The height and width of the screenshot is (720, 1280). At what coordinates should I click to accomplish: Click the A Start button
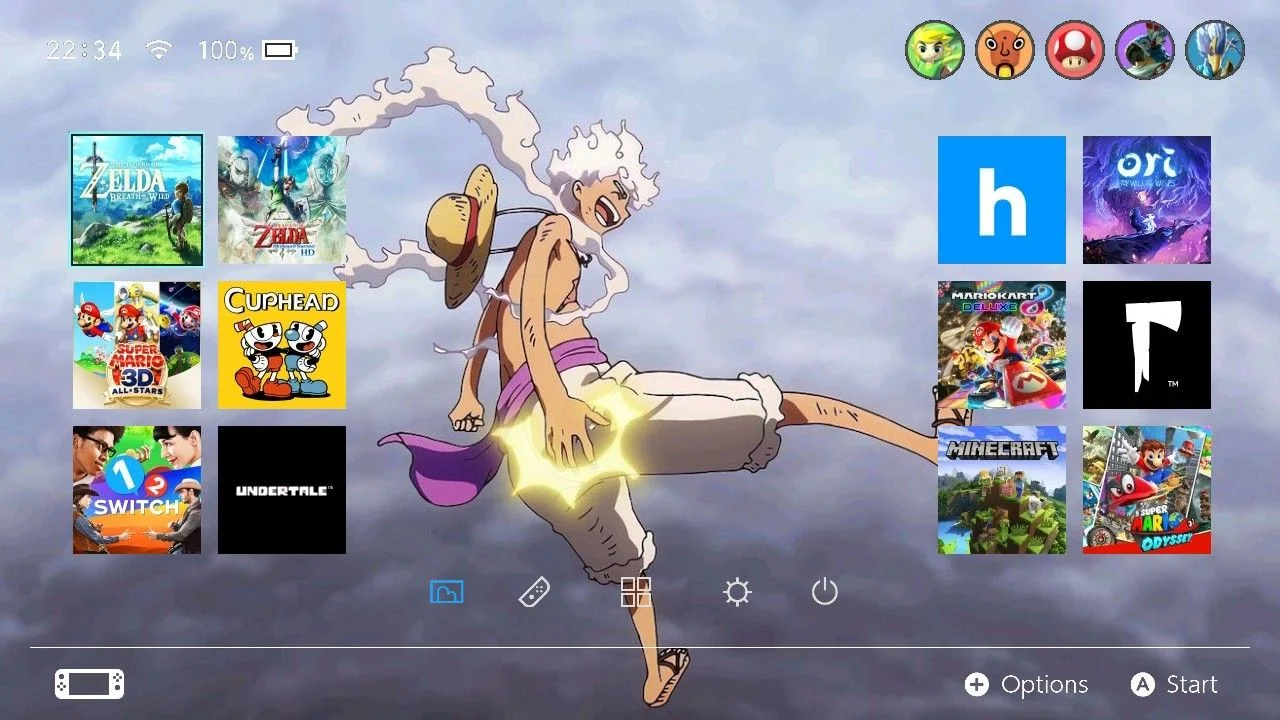coord(1174,684)
